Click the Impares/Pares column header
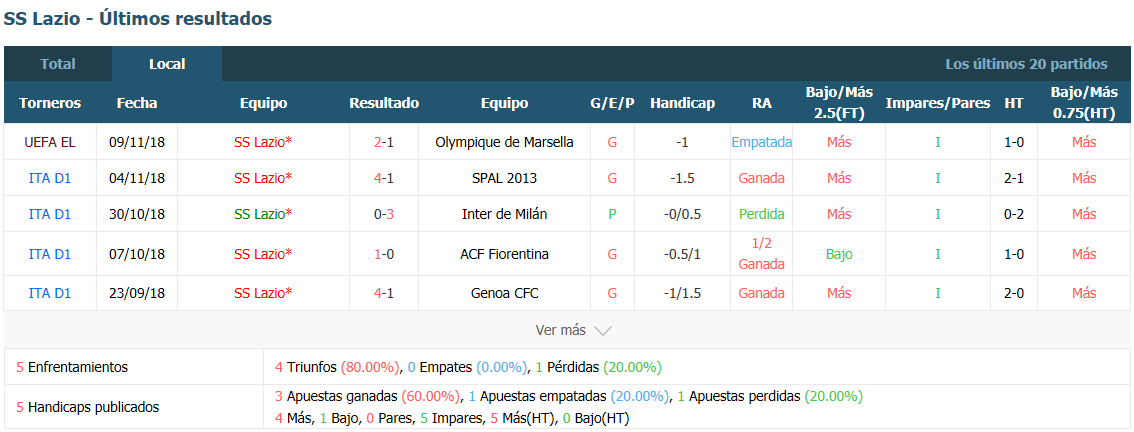 pyautogui.click(x=937, y=103)
